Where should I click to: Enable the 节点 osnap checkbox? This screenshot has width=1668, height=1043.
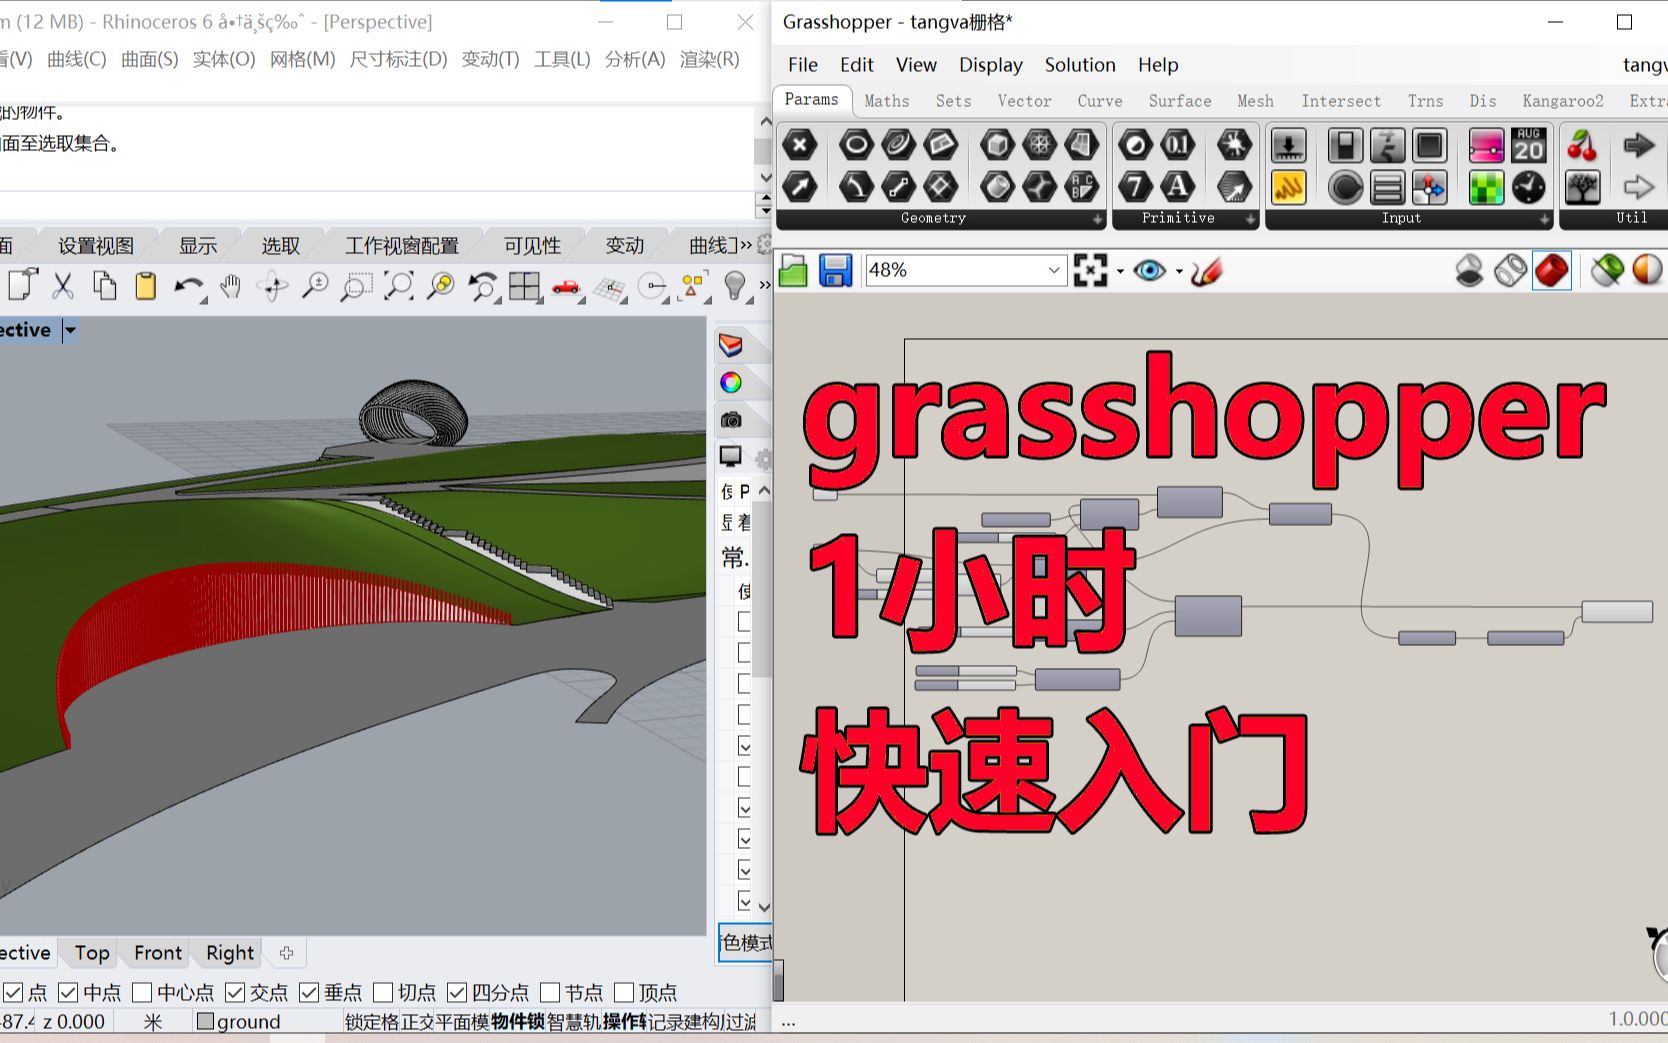(550, 993)
